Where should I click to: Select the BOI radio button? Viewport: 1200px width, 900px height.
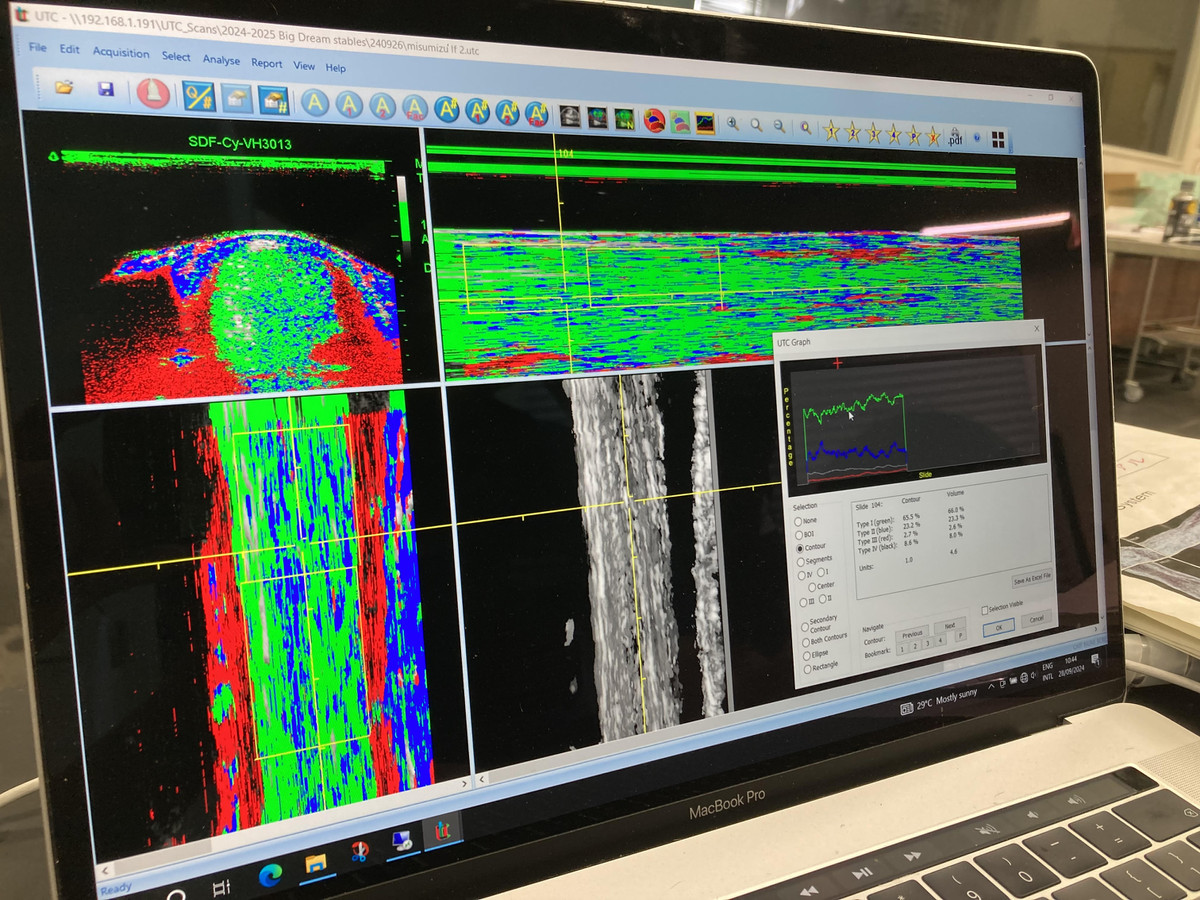[x=798, y=535]
